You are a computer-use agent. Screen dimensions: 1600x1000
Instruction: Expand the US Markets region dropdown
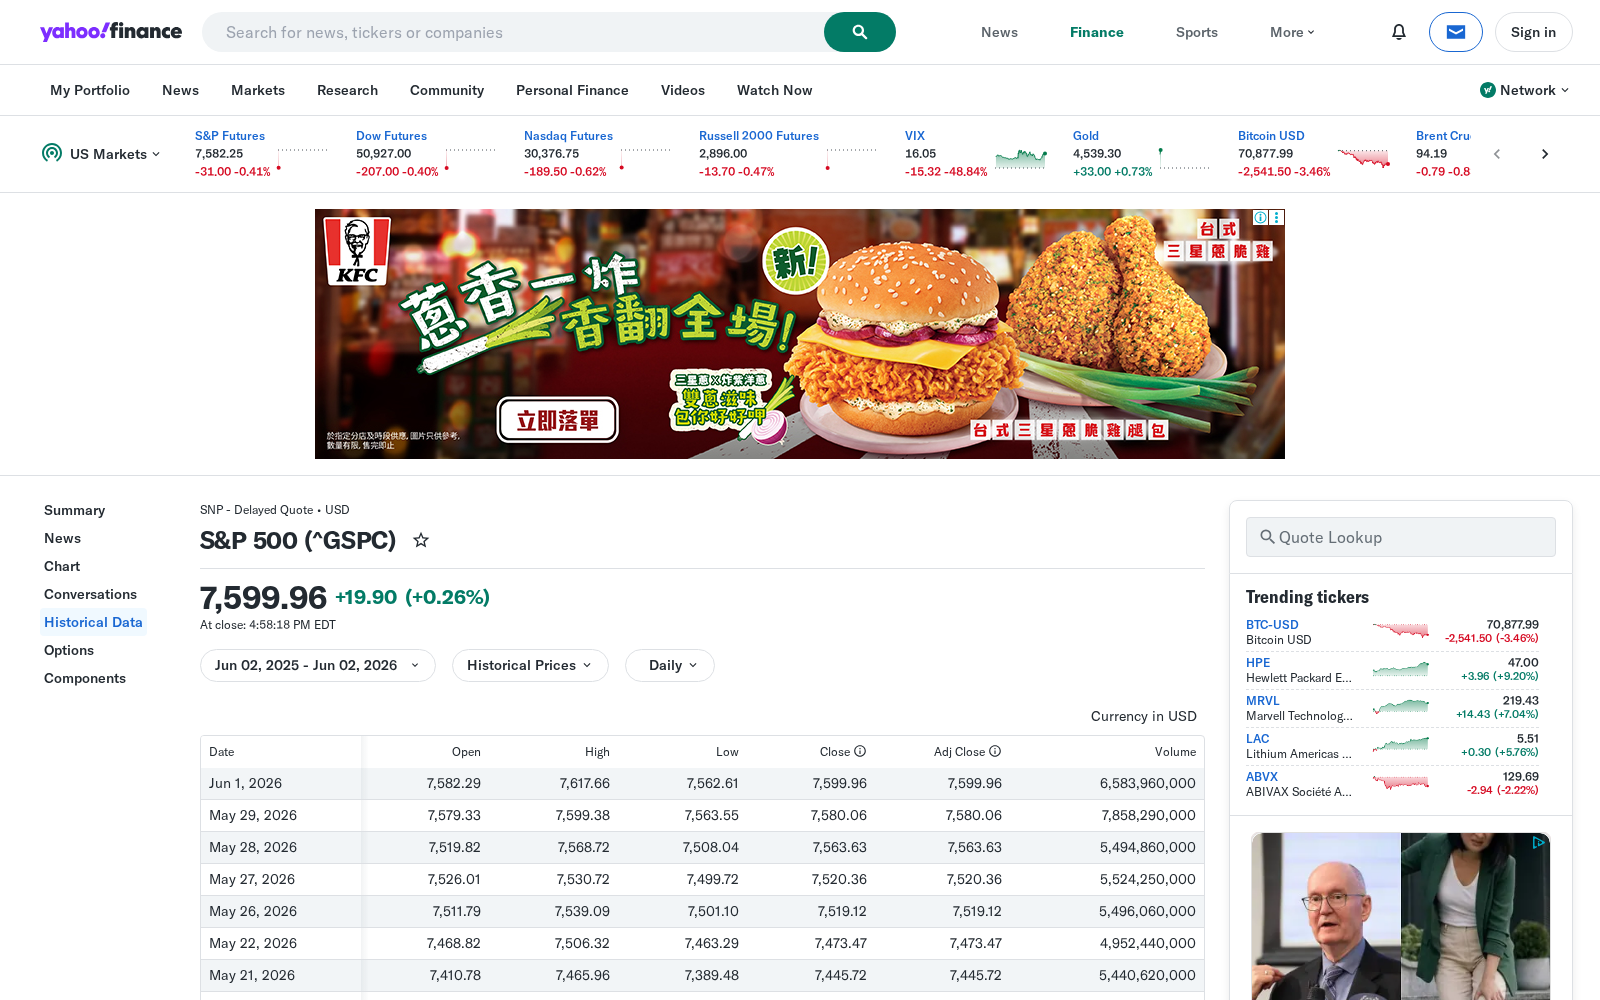[x=115, y=154]
